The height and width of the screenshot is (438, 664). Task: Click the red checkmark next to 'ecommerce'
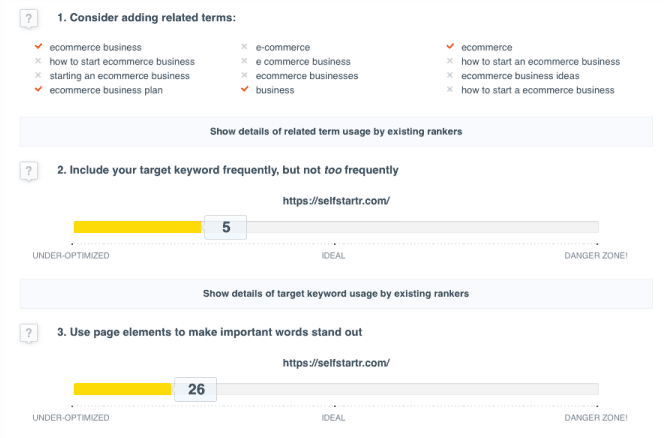click(450, 46)
